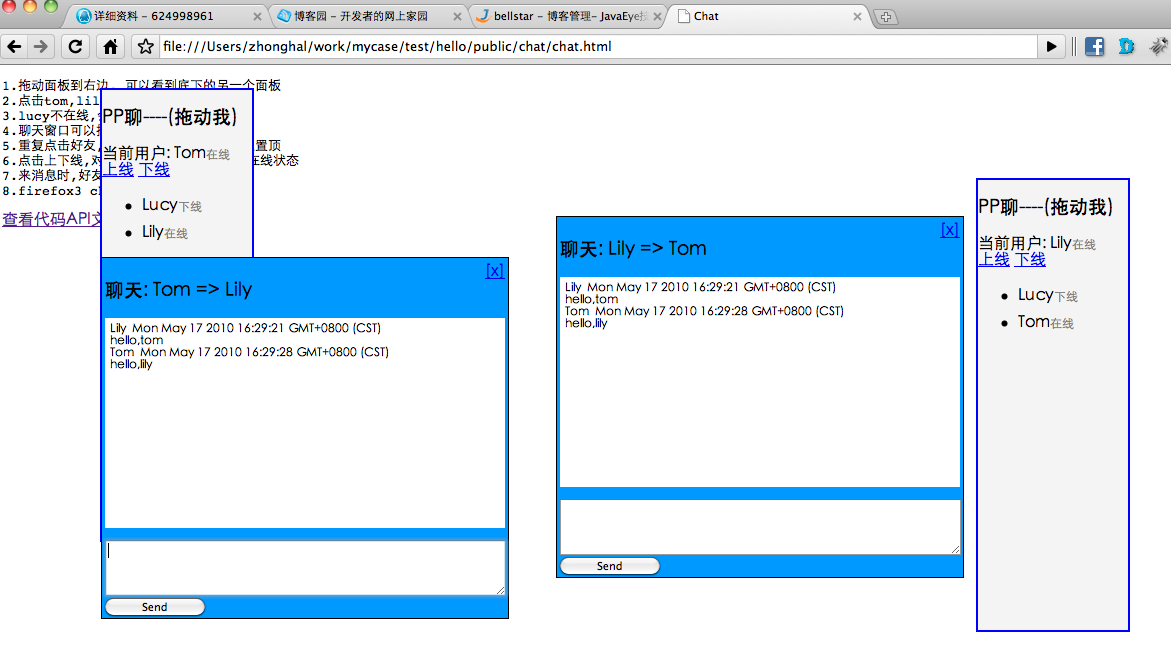Image resolution: width=1171 pixels, height=660 pixels.
Task: Click resize grip of Tom => Lily input
Action: pyautogui.click(x=500, y=591)
